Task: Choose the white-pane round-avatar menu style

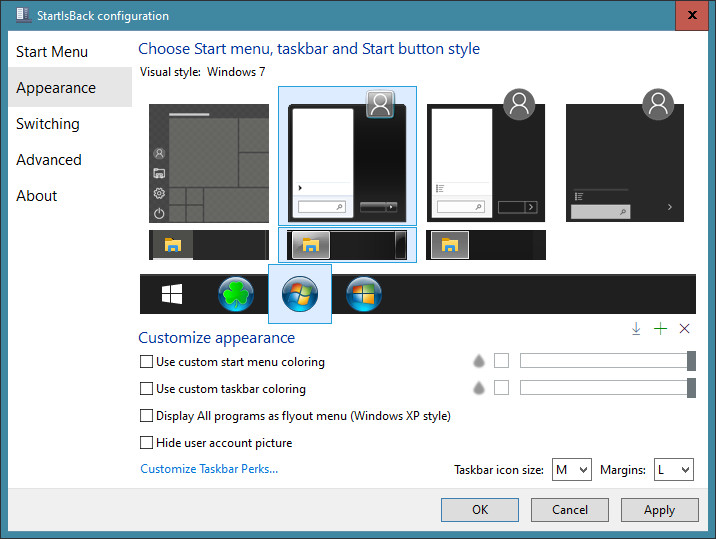Action: point(486,155)
